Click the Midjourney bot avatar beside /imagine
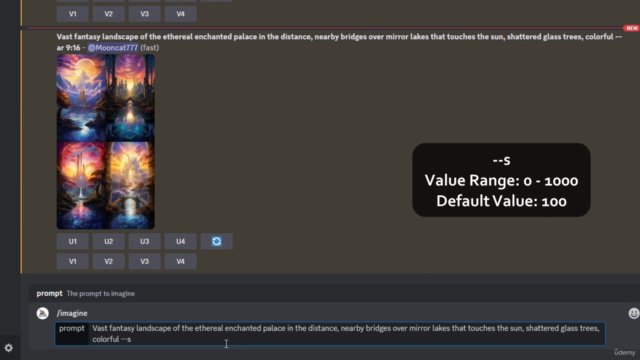Screen dimensions: 640x360 click(42, 313)
